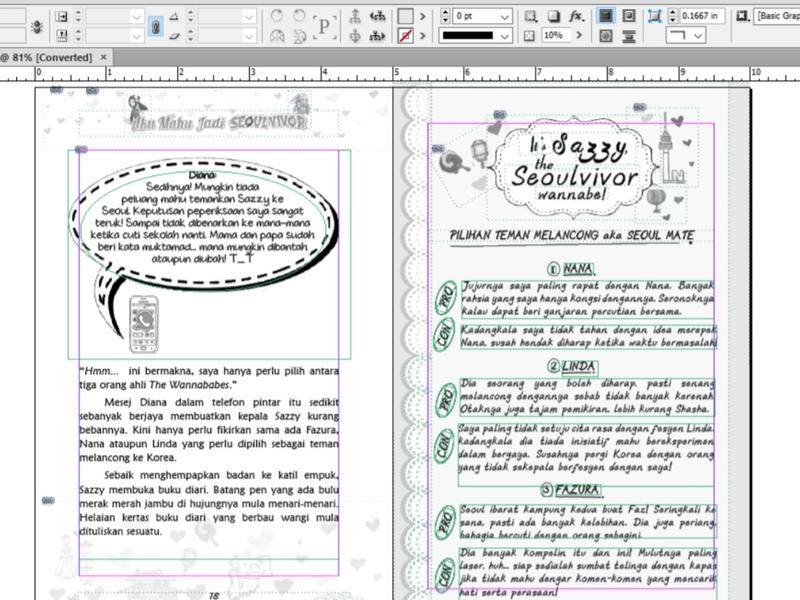Click the opacity 10% input field
The height and width of the screenshot is (600, 800).
pos(556,36)
